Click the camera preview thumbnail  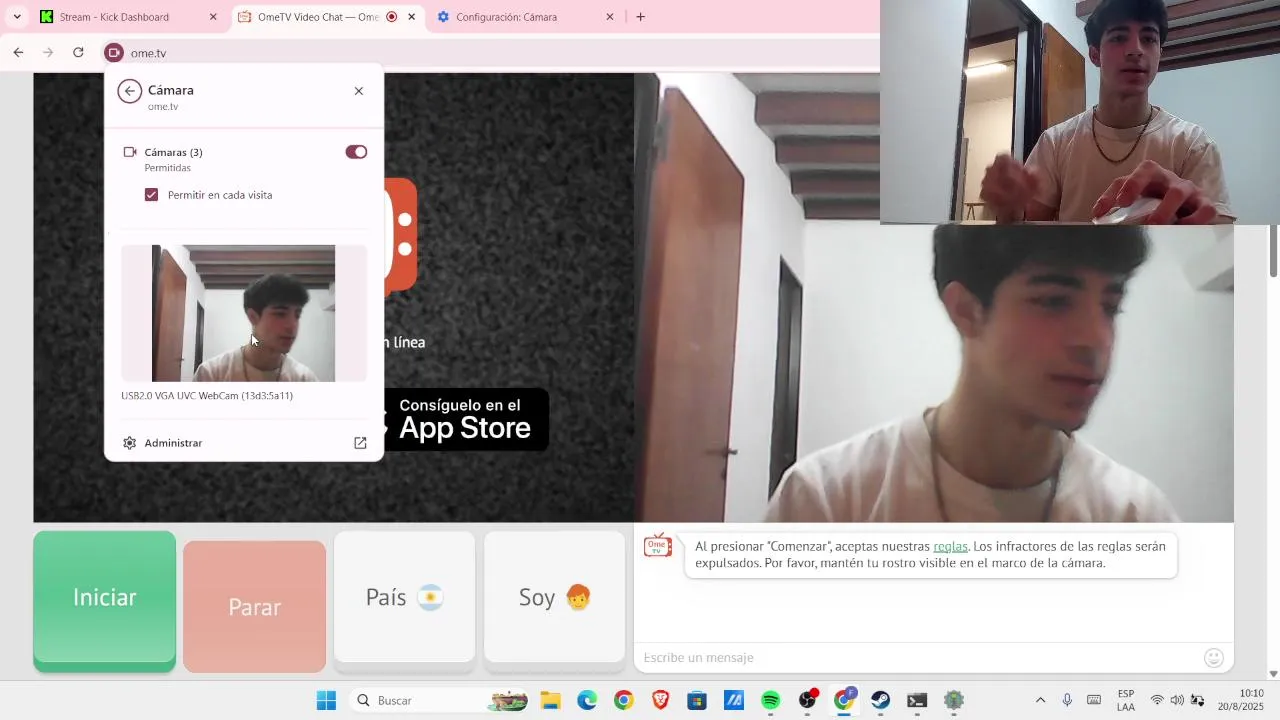point(243,313)
